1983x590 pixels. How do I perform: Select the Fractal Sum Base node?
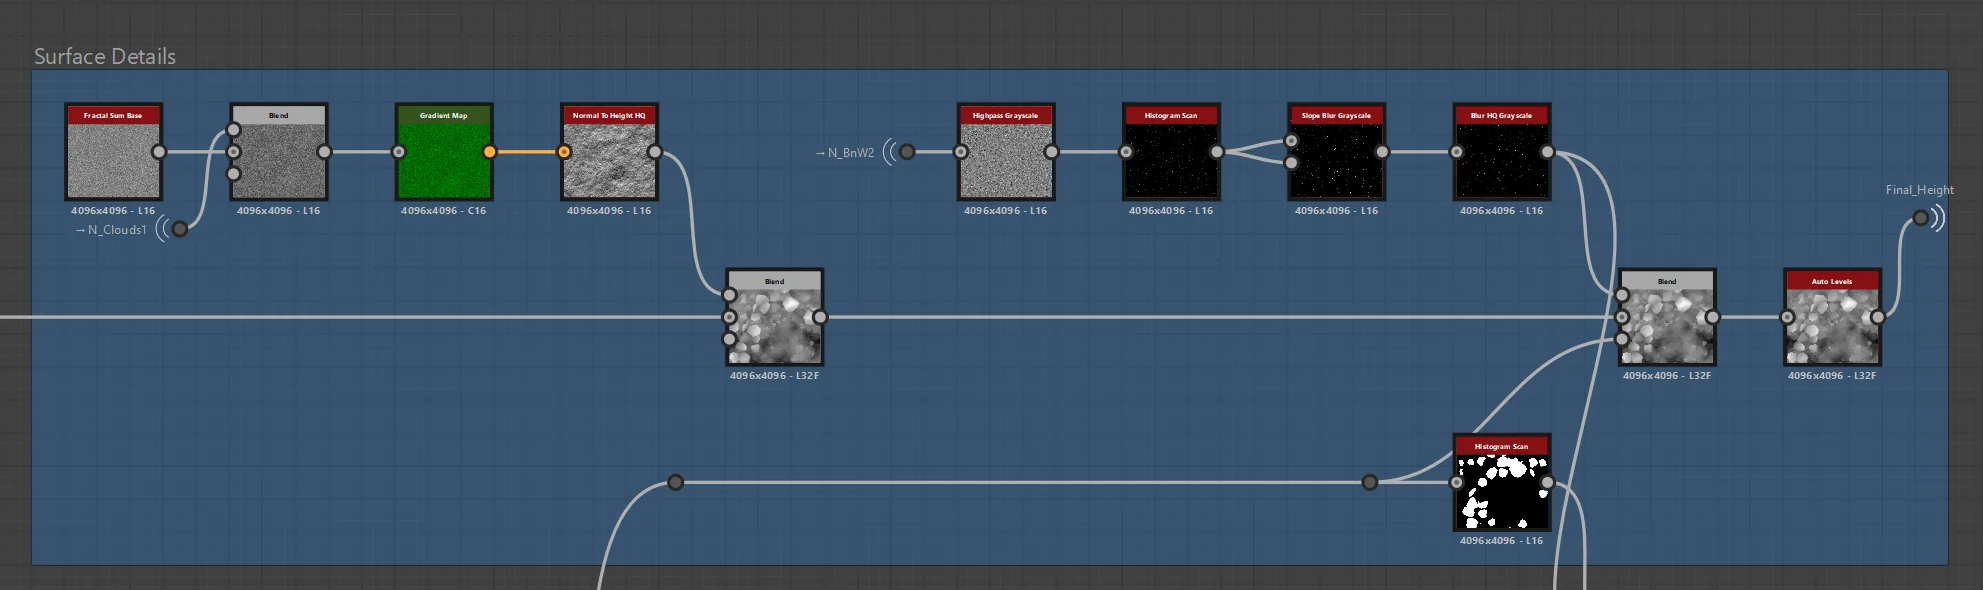(113, 152)
